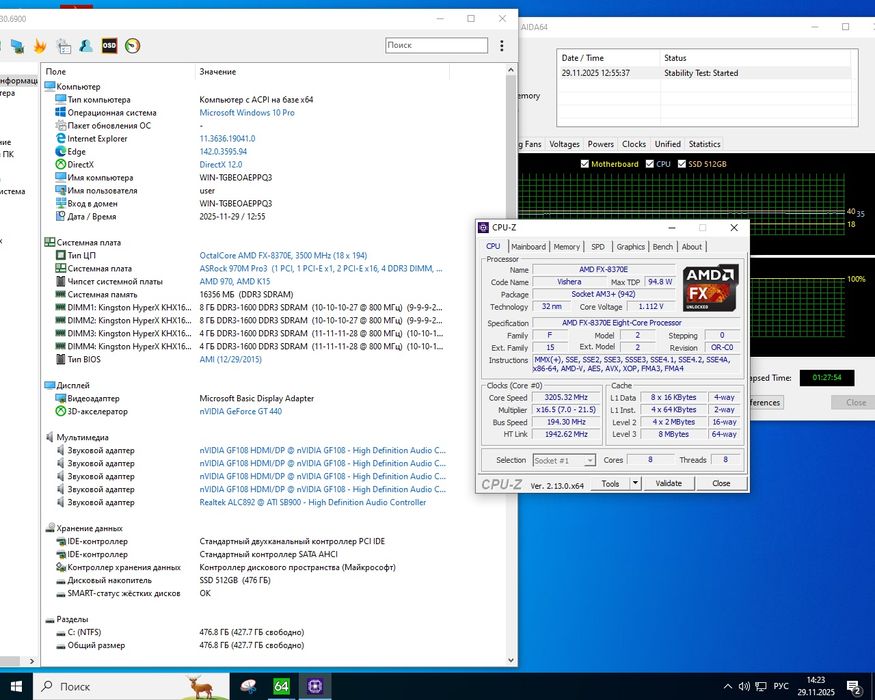Open the Microsoft Windows 10 Pro link

(x=247, y=112)
